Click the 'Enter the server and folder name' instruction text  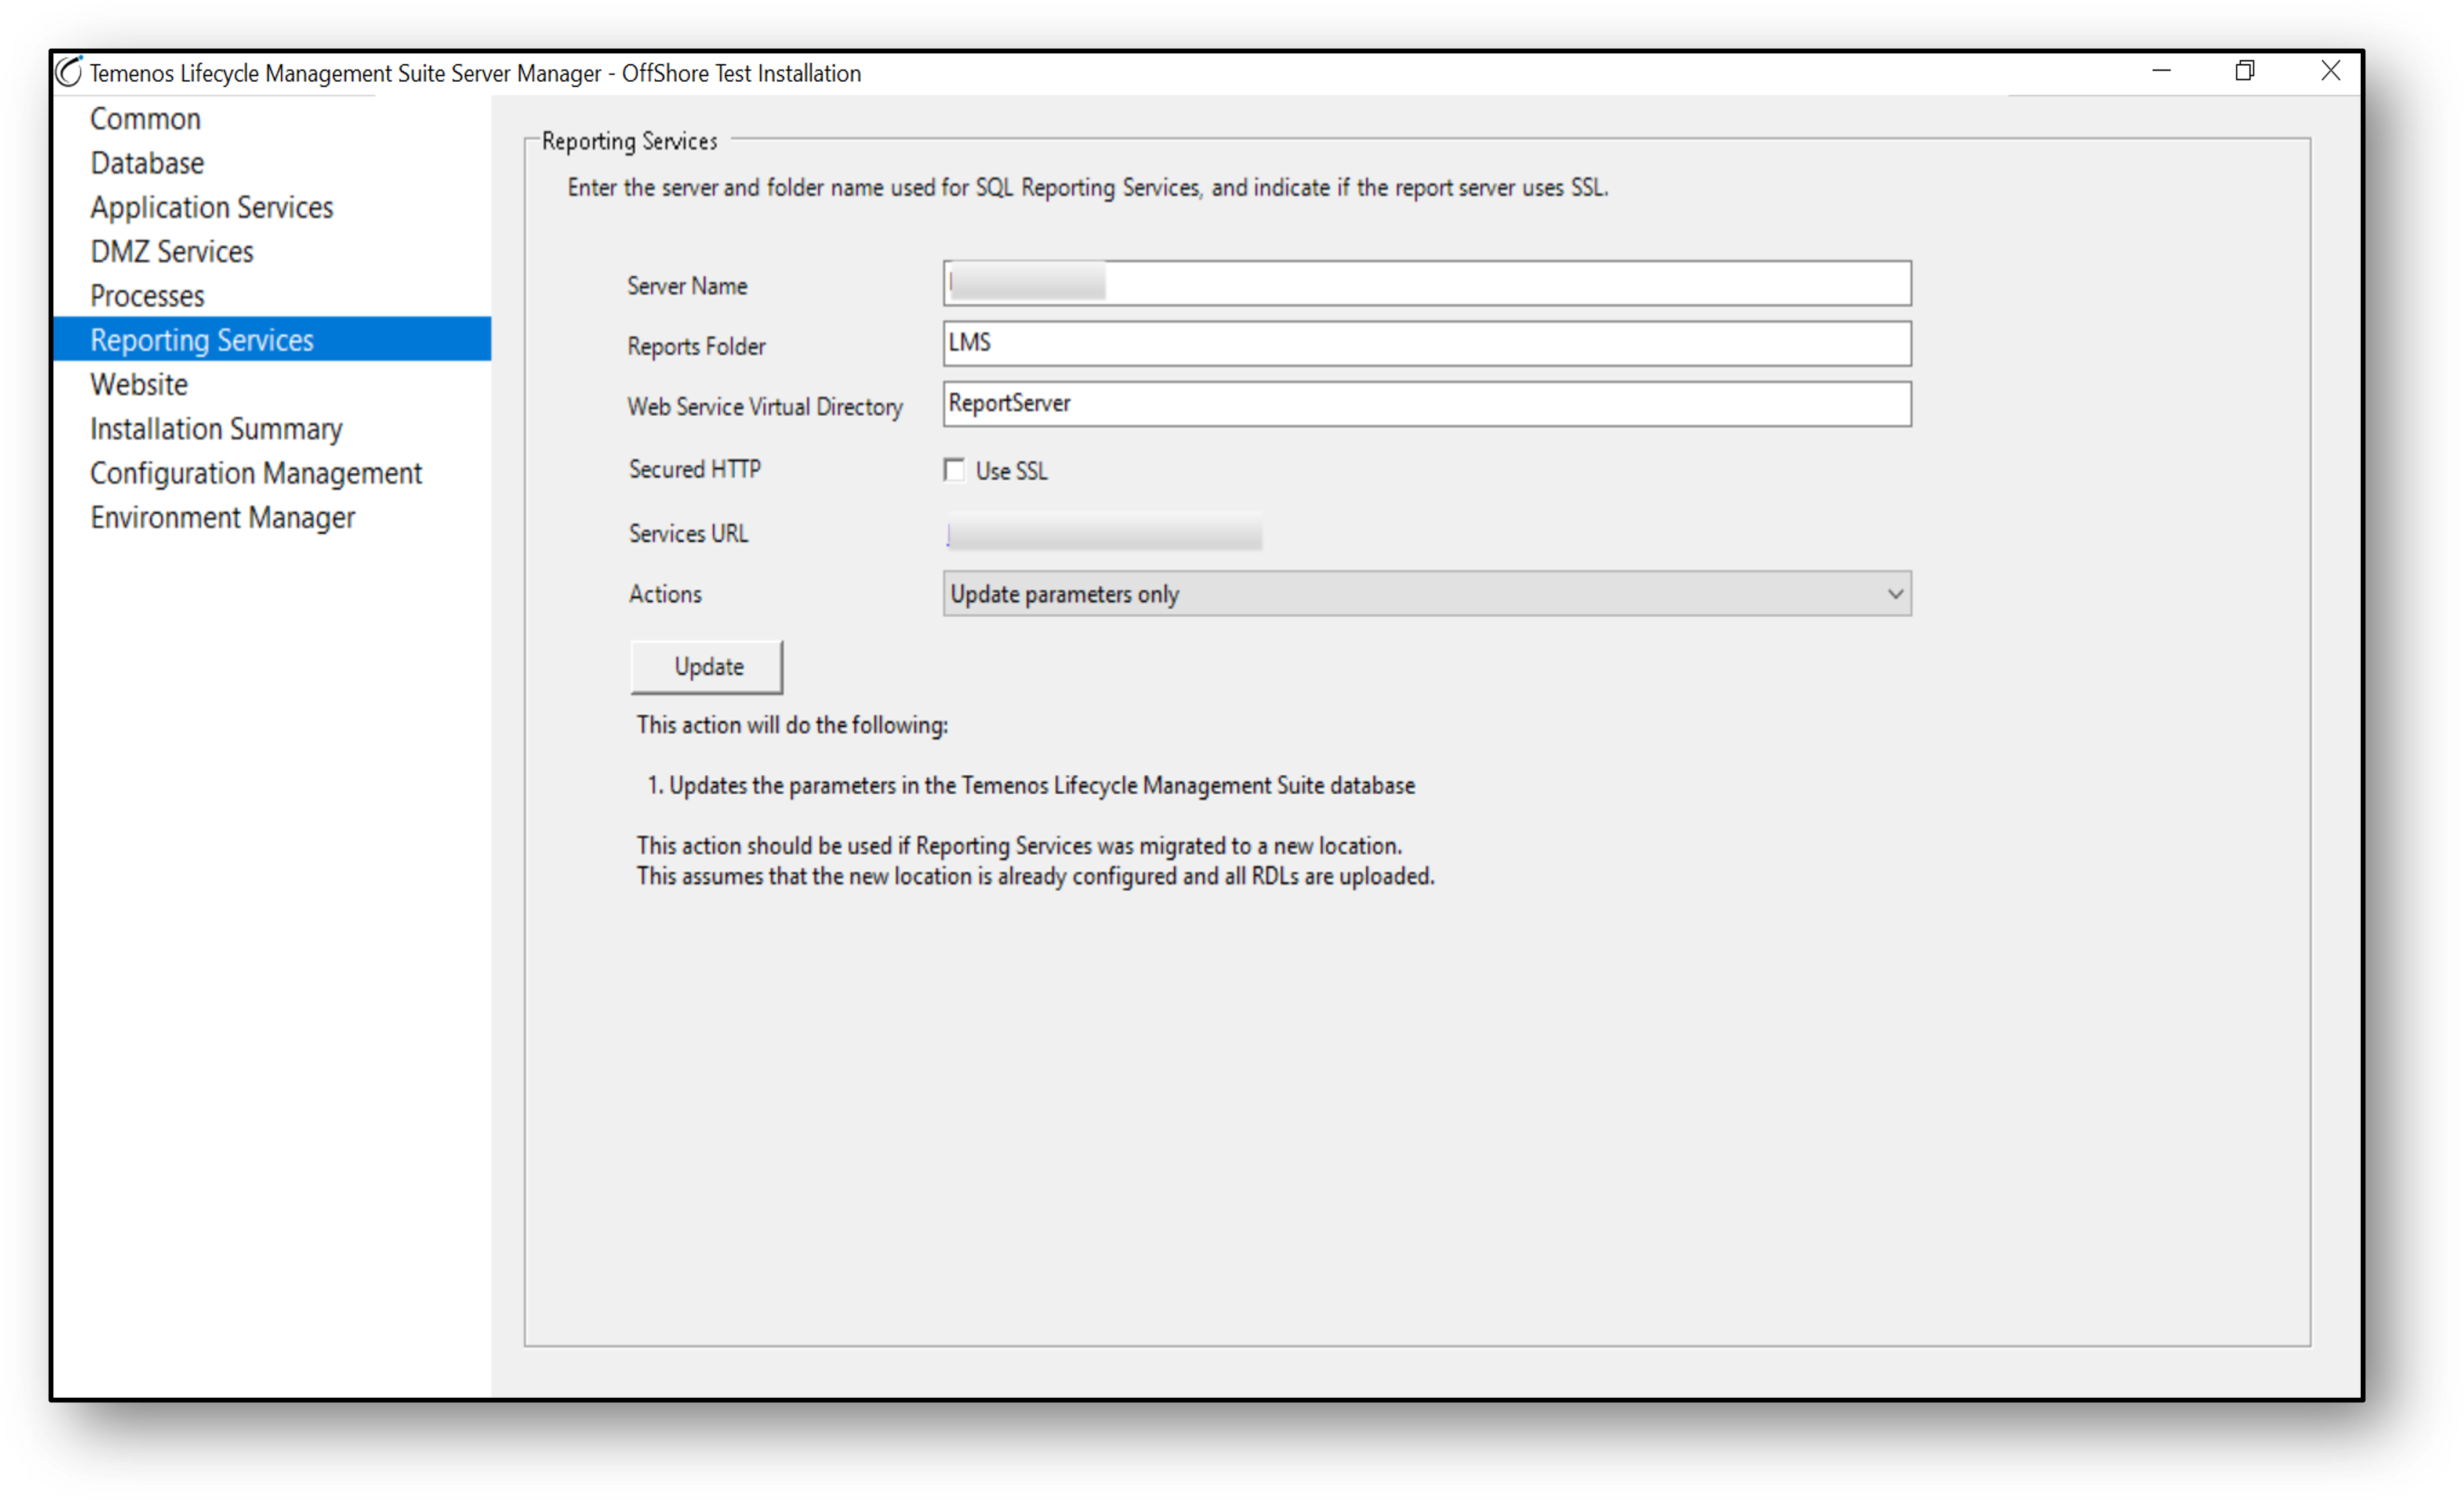pyautogui.click(x=1088, y=188)
